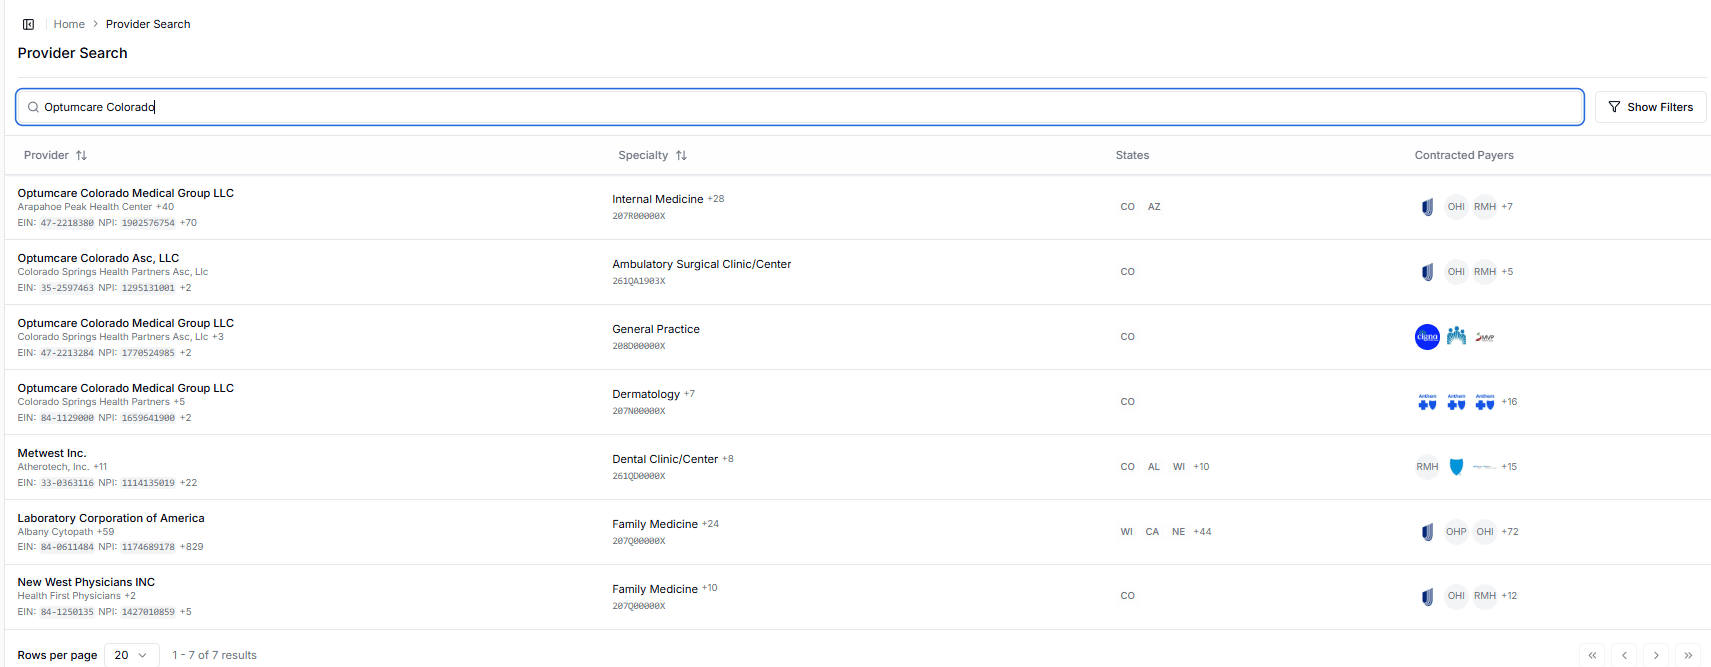The image size is (1711, 667).
Task: Click NPI 1770524985 value
Action: (148, 353)
